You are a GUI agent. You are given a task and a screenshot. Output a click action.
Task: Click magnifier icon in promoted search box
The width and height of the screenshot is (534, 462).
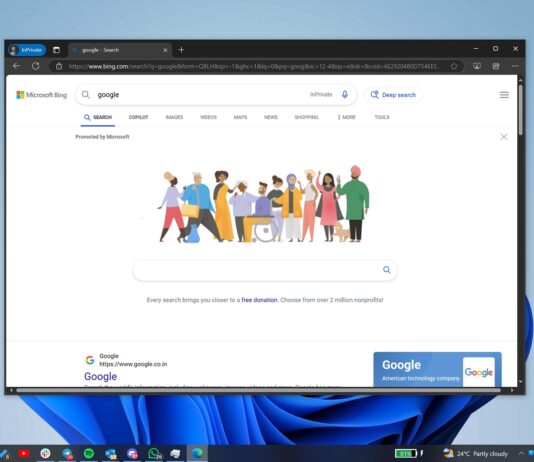tap(387, 270)
